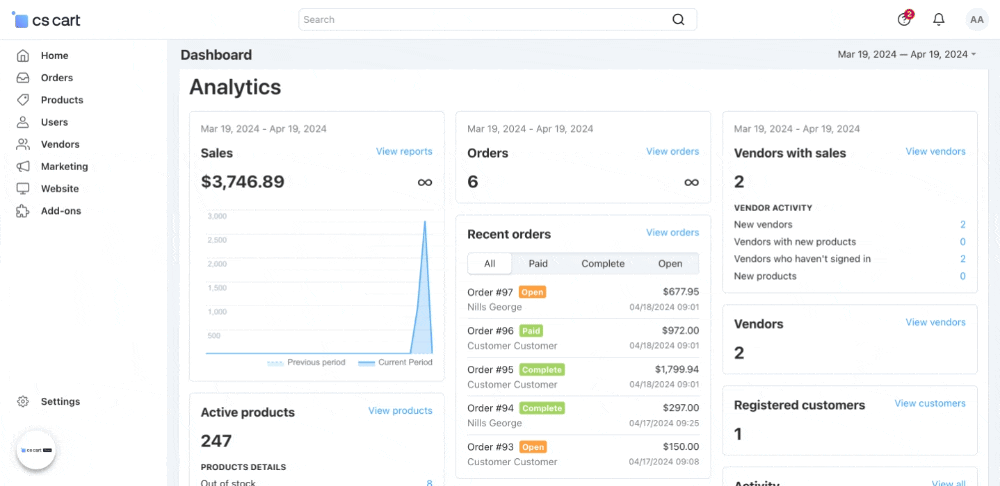Click the search magnifier icon

[x=678, y=19]
